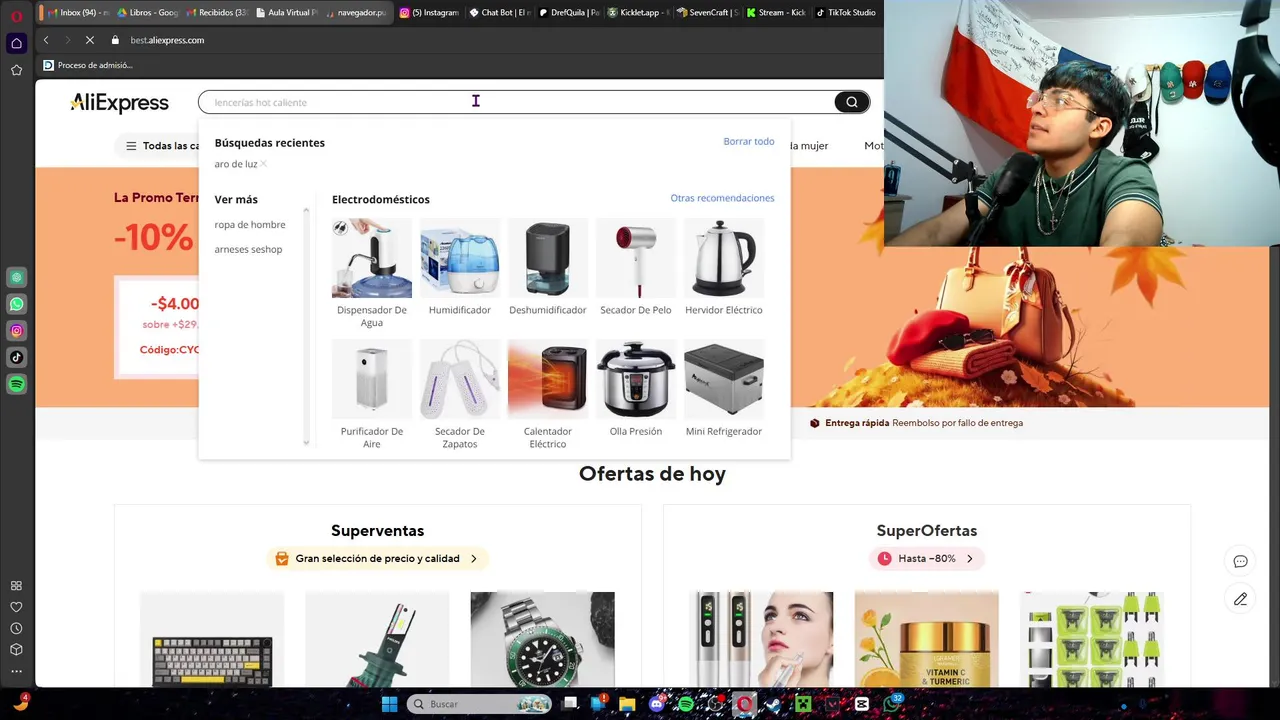
Task: Choose 'arneses seshop' suggestion
Action: [x=248, y=250]
